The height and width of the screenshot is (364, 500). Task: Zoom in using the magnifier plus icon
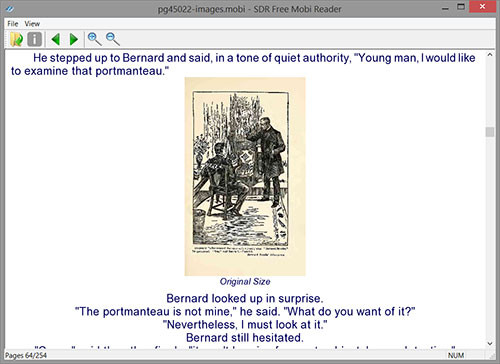coord(94,39)
